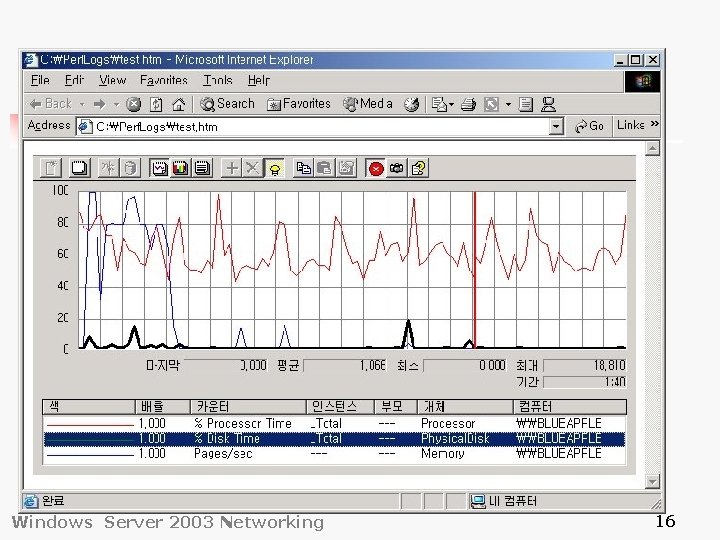The image size is (720, 540).
Task: Toggle the Highlight lightbulb button
Action: (275, 168)
